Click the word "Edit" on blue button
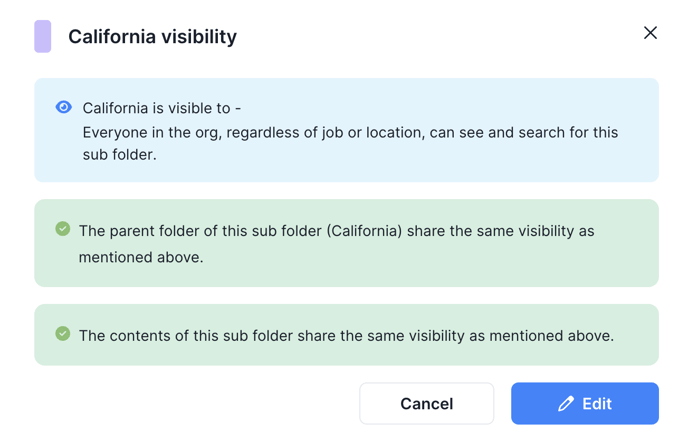Image resolution: width=688 pixels, height=433 pixels. [x=597, y=404]
